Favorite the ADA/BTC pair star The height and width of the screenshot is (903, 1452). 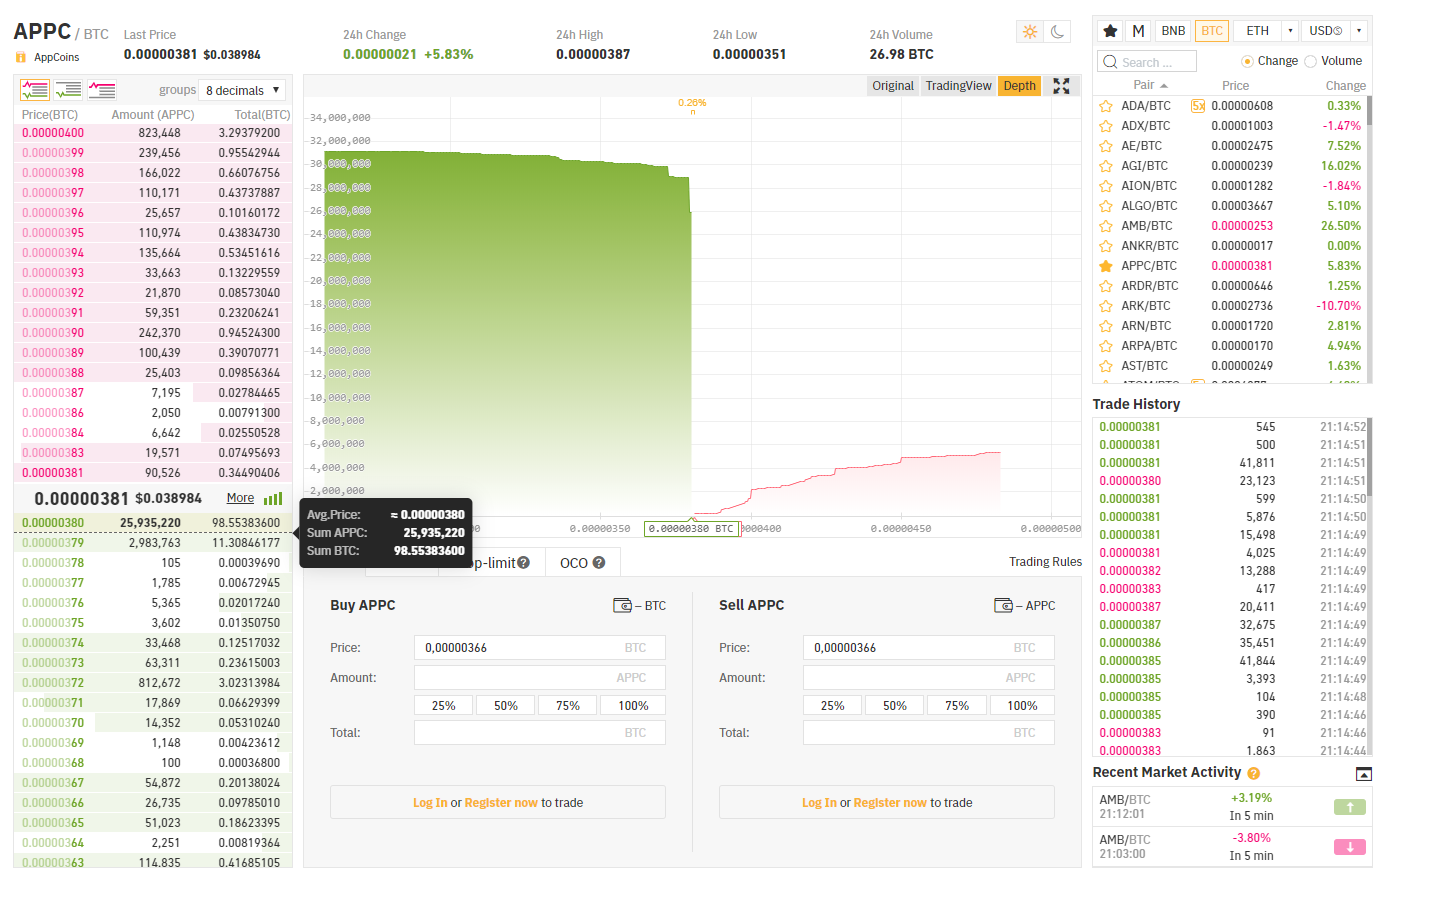click(x=1106, y=106)
